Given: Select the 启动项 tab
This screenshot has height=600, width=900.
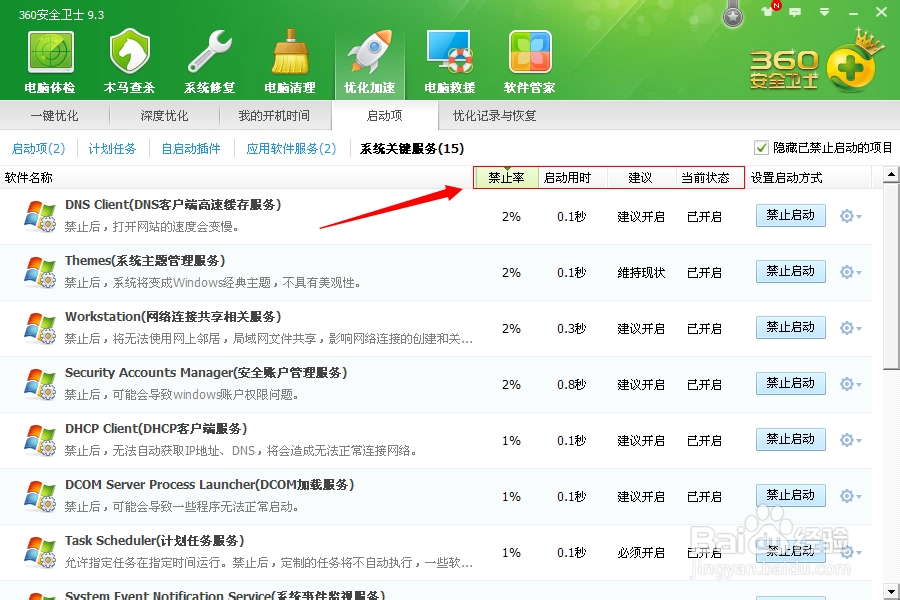Looking at the screenshot, I should 385,116.
